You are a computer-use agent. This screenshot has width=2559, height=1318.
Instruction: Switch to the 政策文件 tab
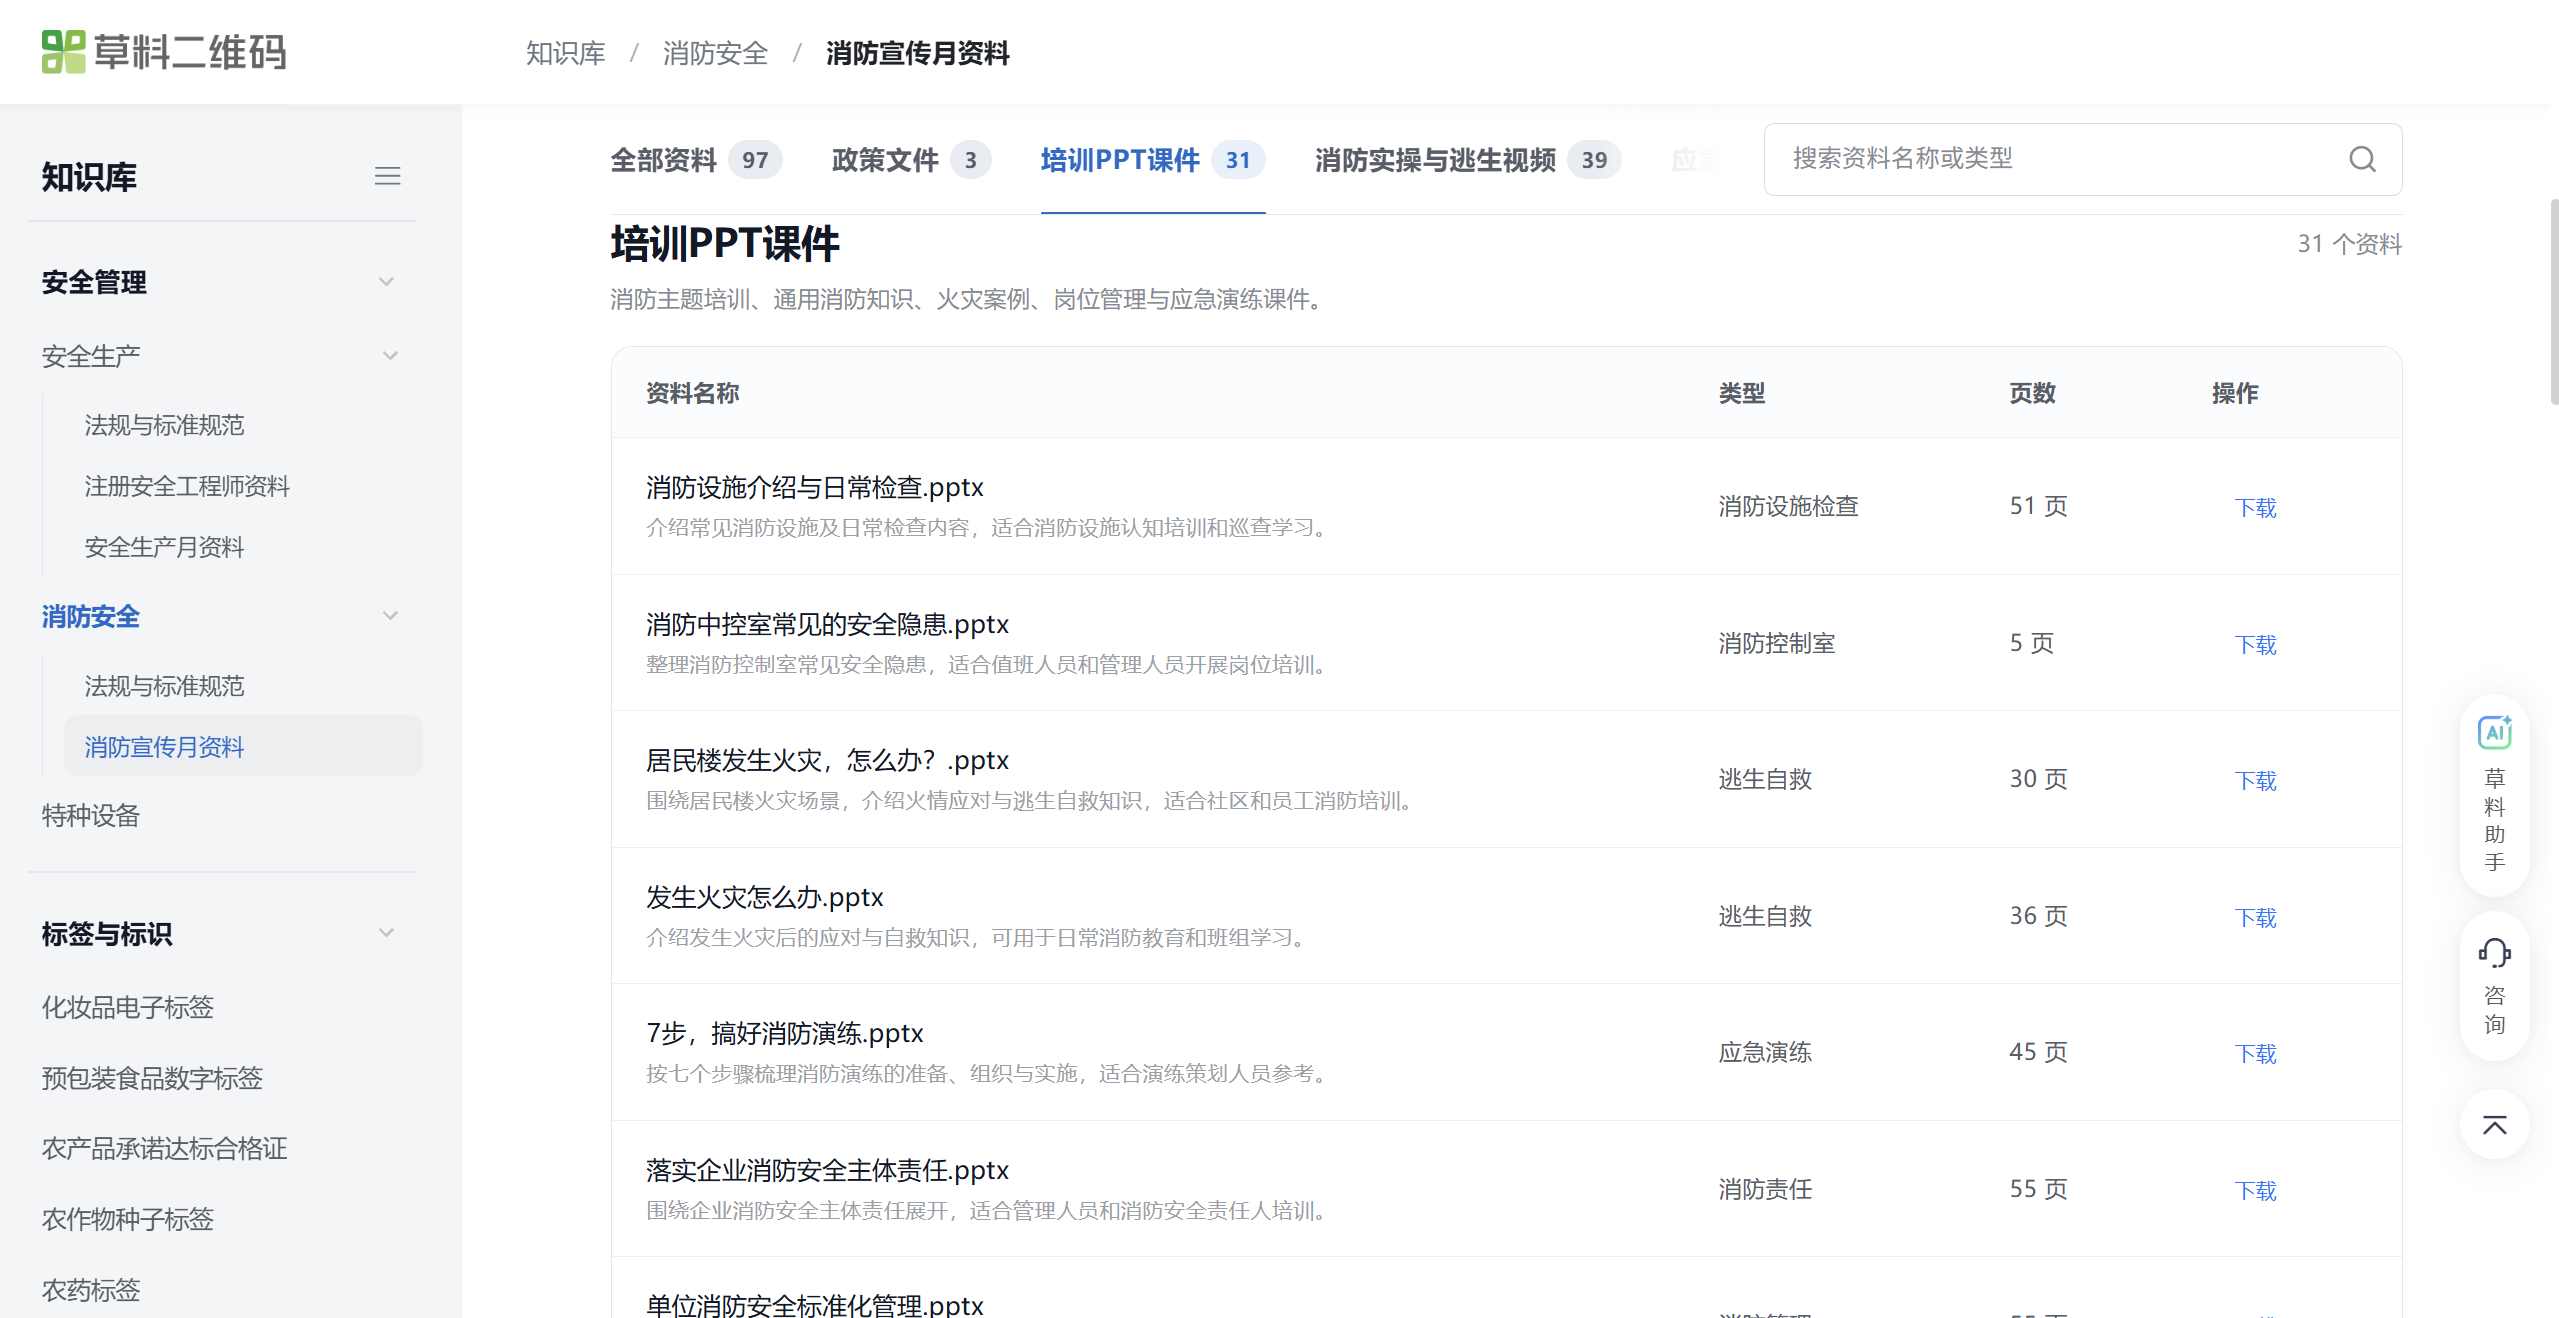pos(911,160)
